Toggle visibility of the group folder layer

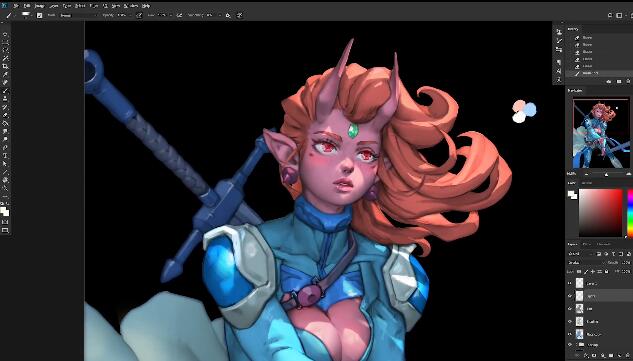[x=570, y=344]
